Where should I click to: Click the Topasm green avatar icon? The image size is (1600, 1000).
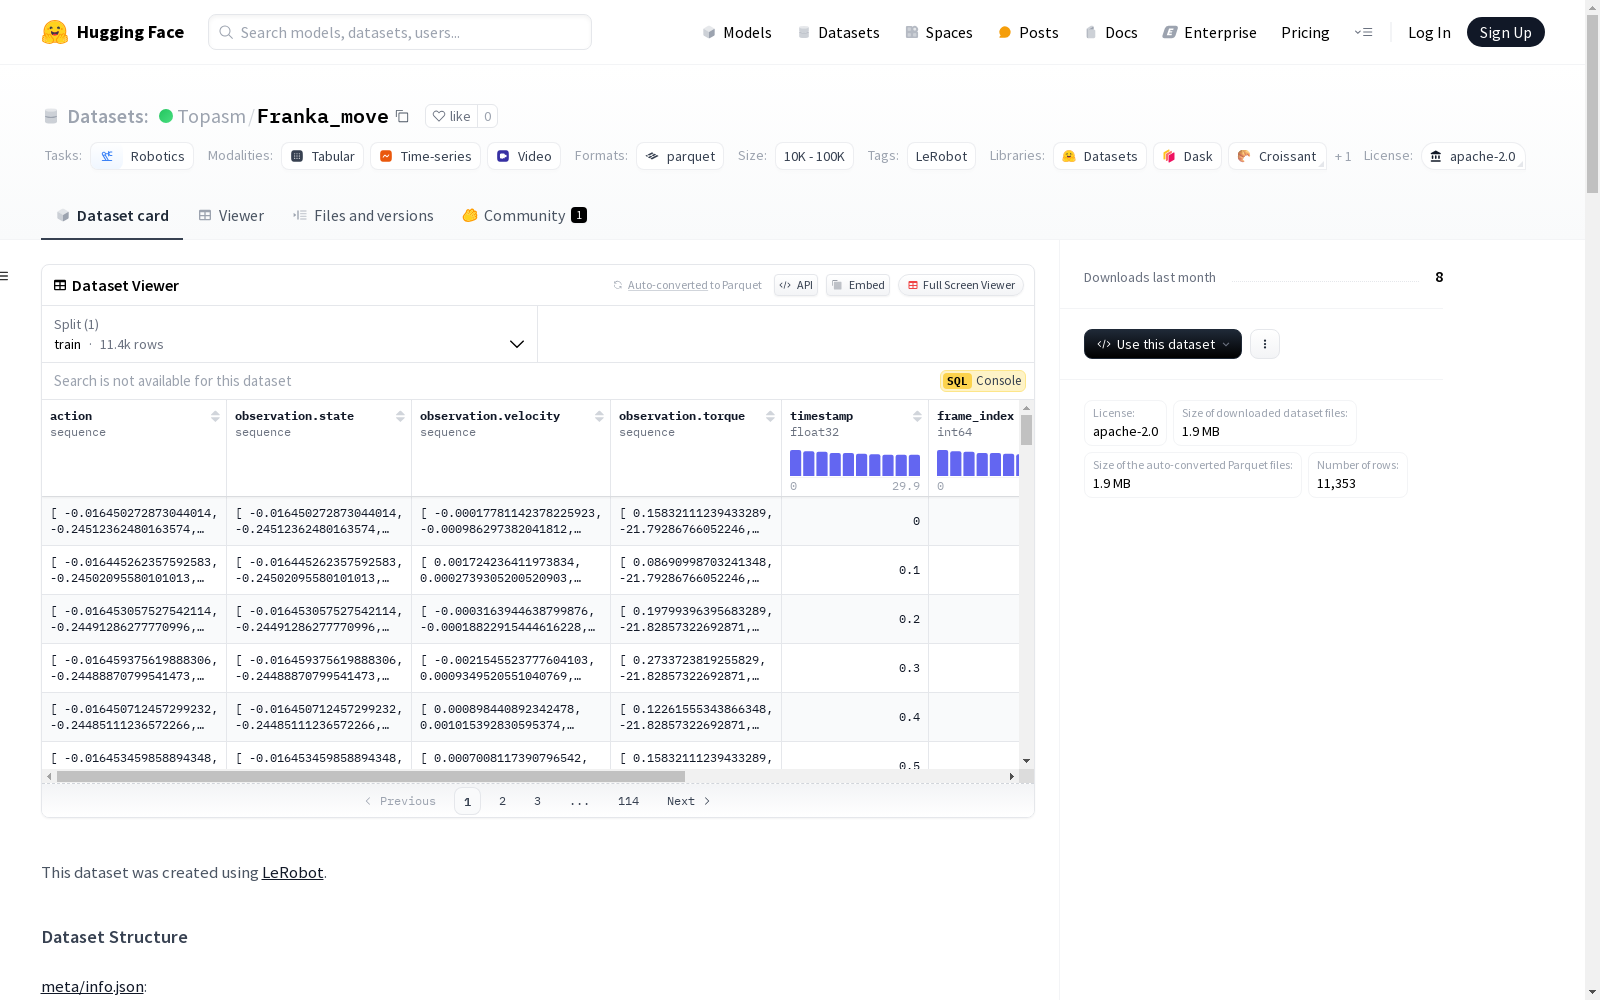(x=166, y=116)
